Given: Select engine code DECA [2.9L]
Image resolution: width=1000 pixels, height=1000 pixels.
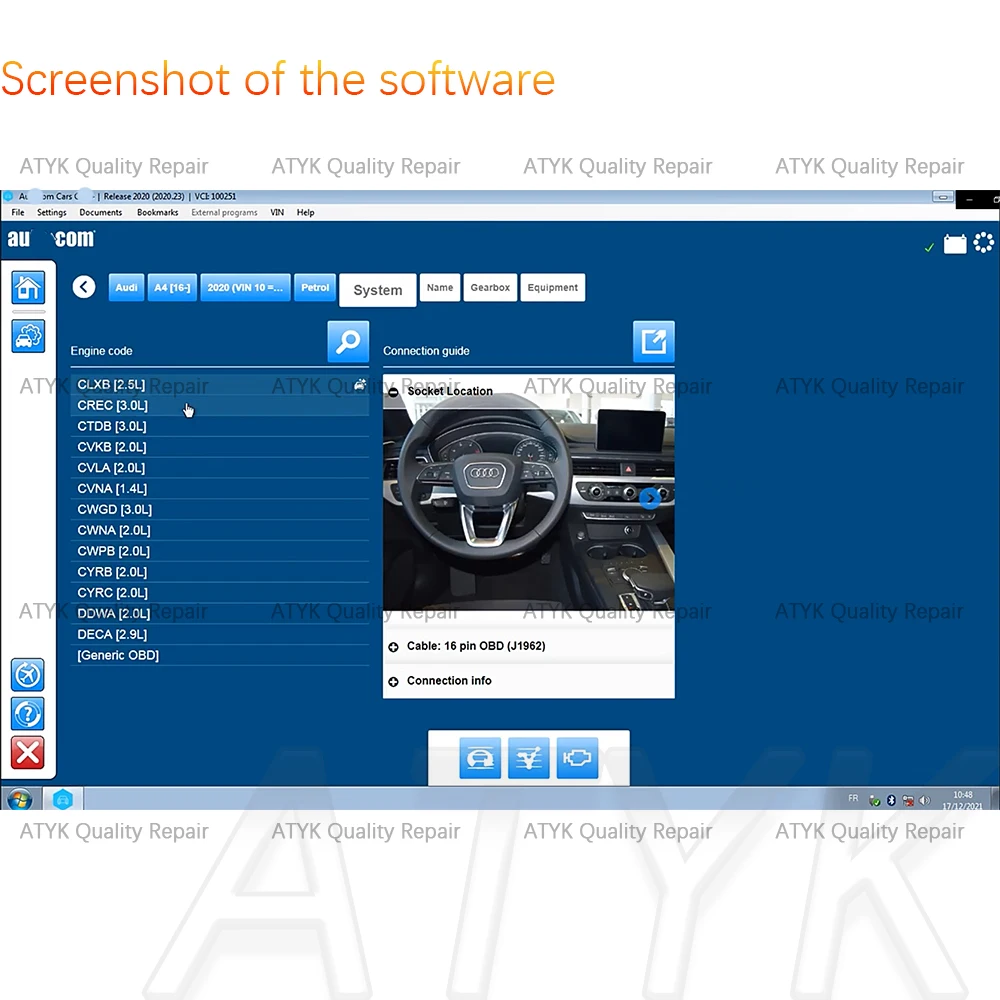Looking at the screenshot, I should (219, 635).
